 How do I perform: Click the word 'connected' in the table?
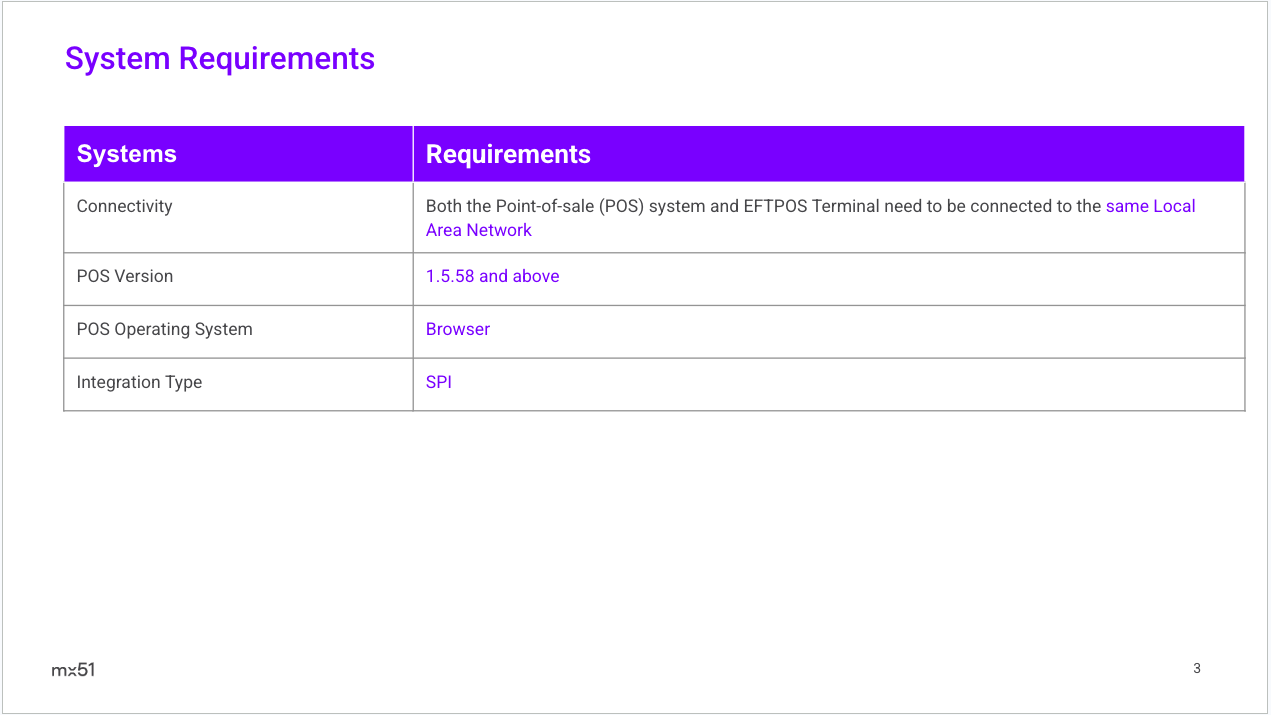click(1008, 206)
